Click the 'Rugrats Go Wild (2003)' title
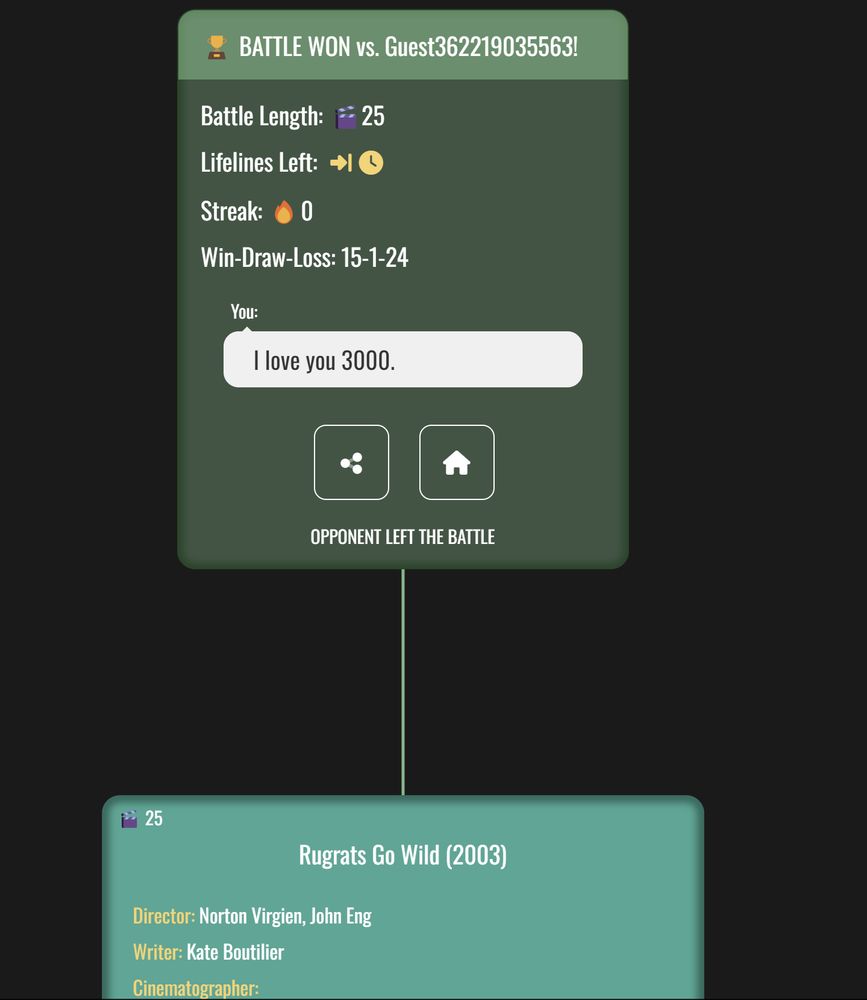Viewport: 867px width, 1000px height. click(403, 855)
